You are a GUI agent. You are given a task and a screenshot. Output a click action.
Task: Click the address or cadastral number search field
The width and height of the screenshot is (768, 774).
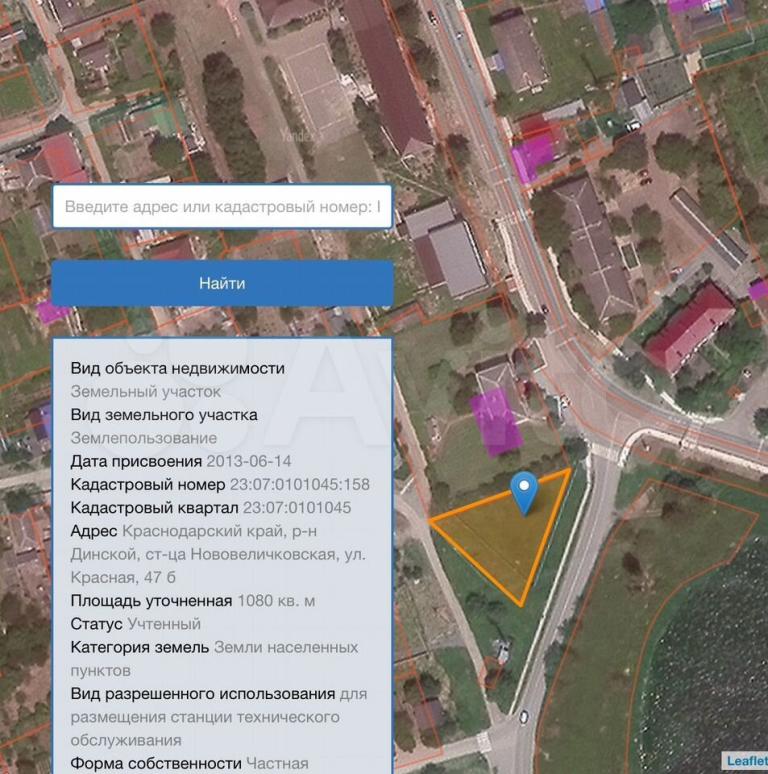[x=222, y=207]
